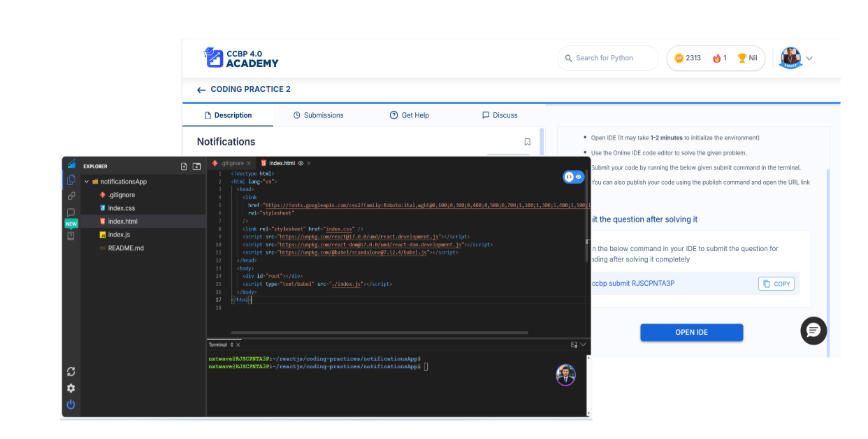The height and width of the screenshot is (439, 868).
Task: Open the help document icon below NEW badge
Action: 71,236
